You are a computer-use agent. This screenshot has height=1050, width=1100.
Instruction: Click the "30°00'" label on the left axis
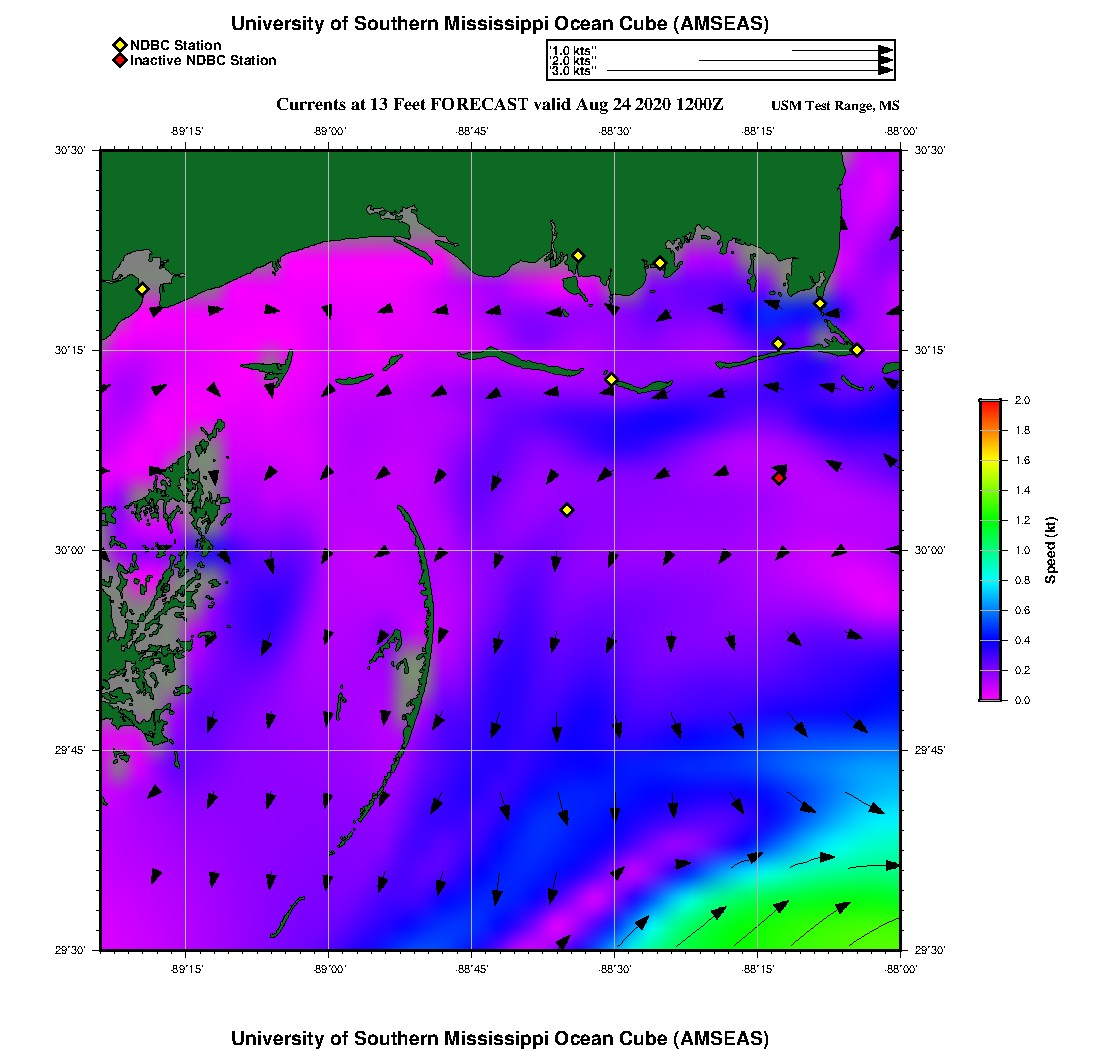(x=70, y=551)
